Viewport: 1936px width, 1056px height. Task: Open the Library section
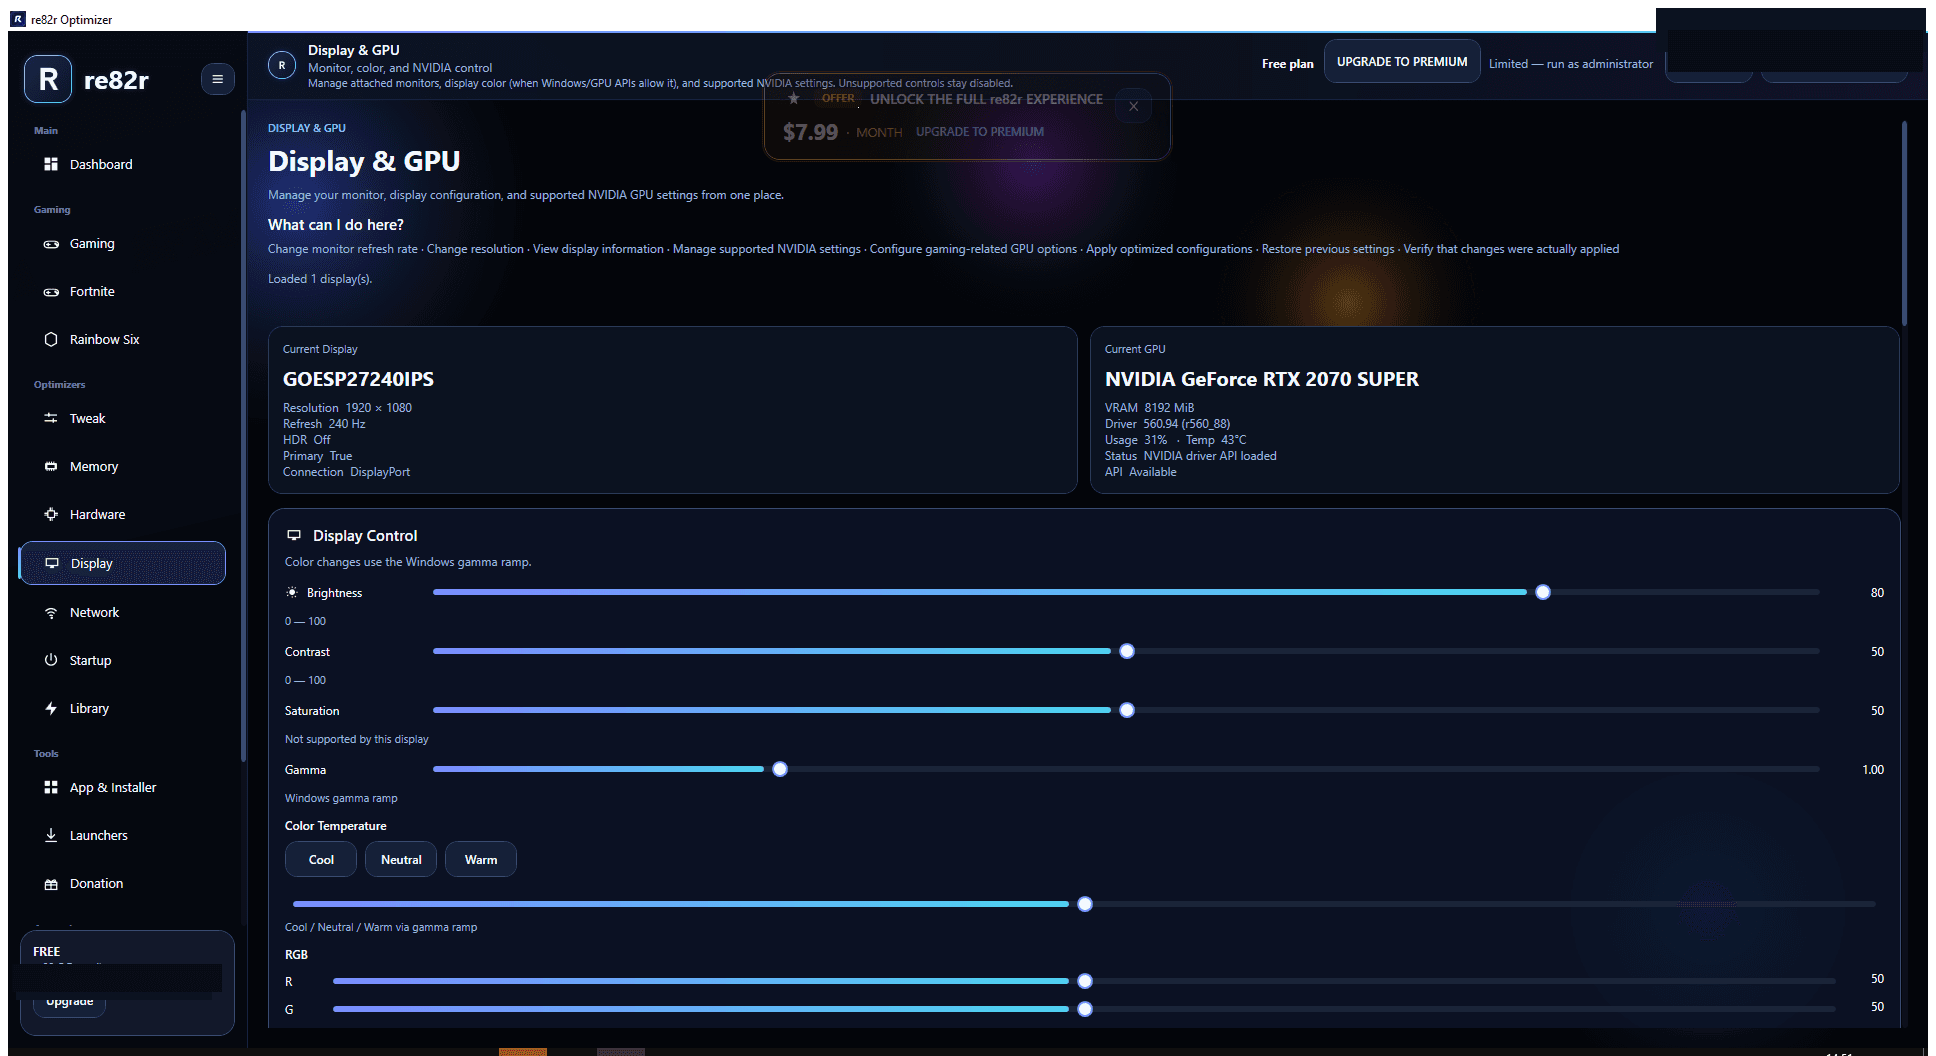[x=122, y=708]
